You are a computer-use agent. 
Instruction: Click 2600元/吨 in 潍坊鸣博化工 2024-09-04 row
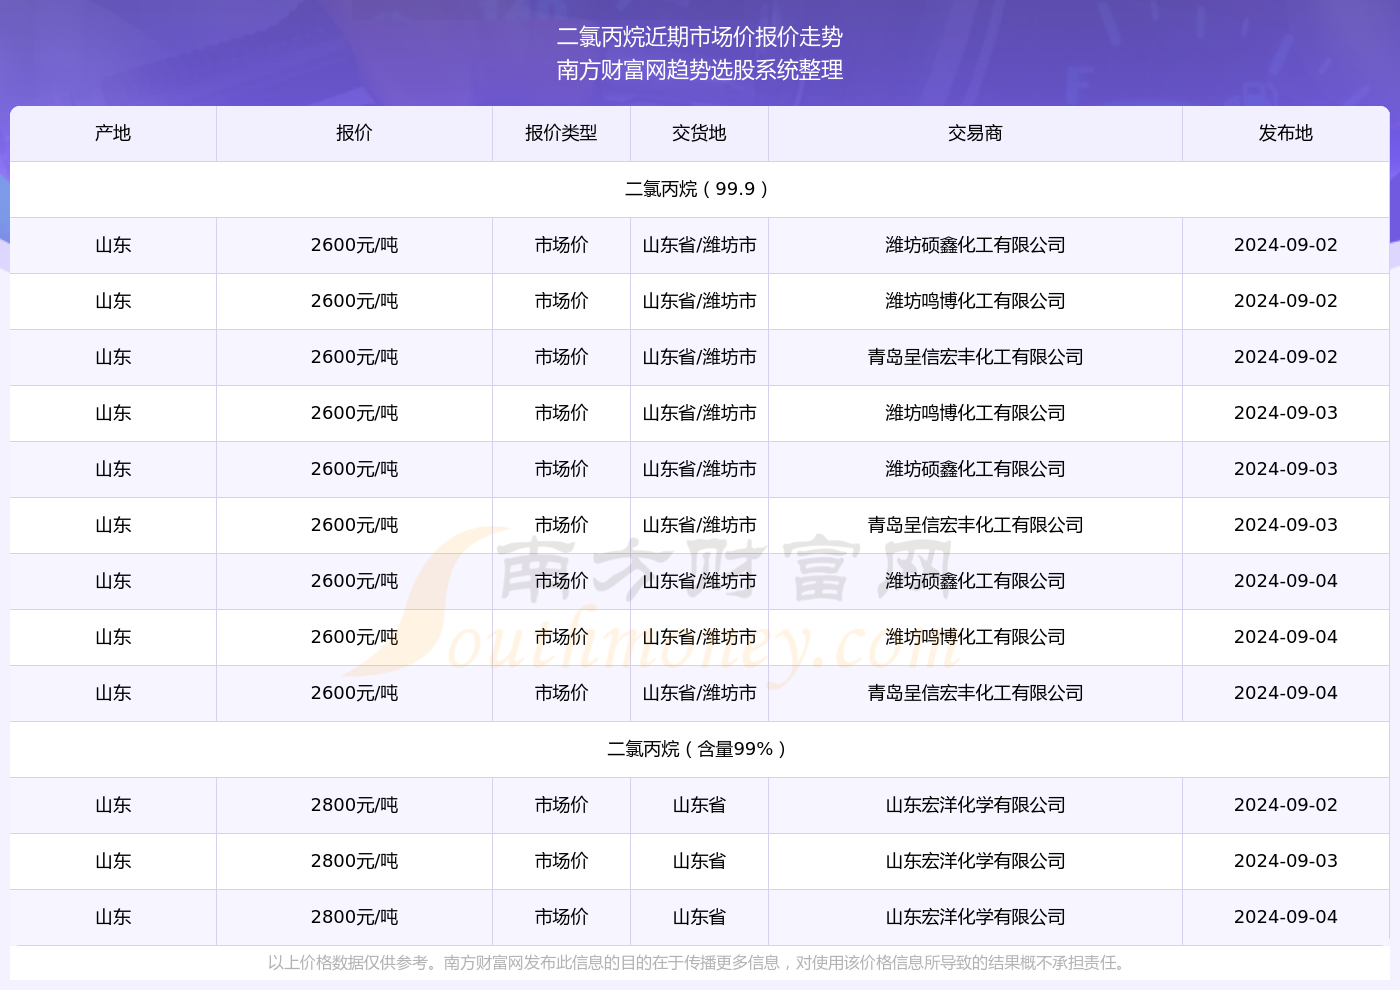coord(354,637)
